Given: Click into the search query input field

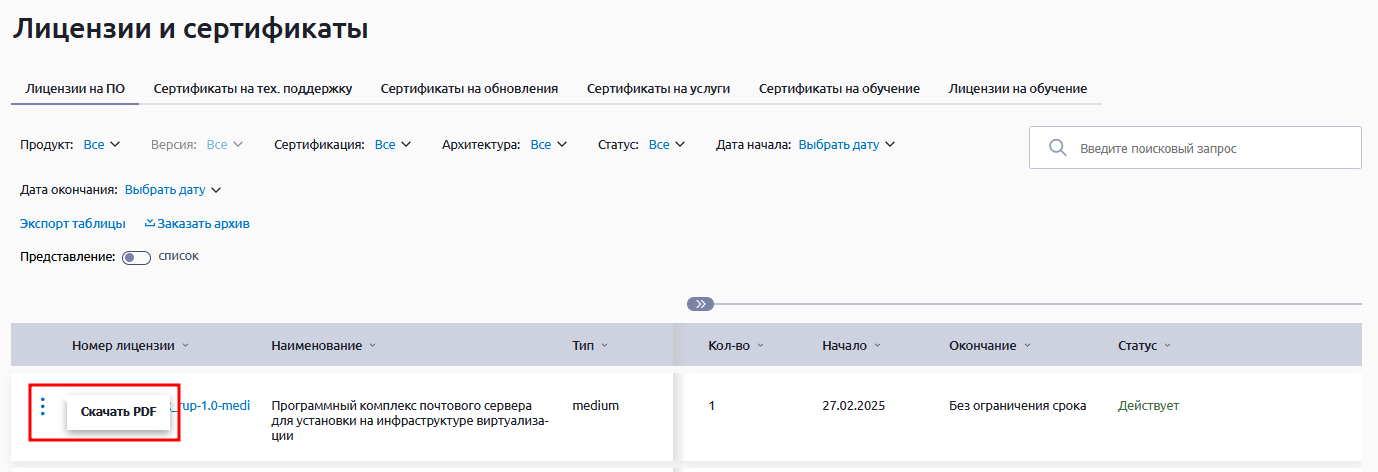Looking at the screenshot, I should click(x=1210, y=148).
